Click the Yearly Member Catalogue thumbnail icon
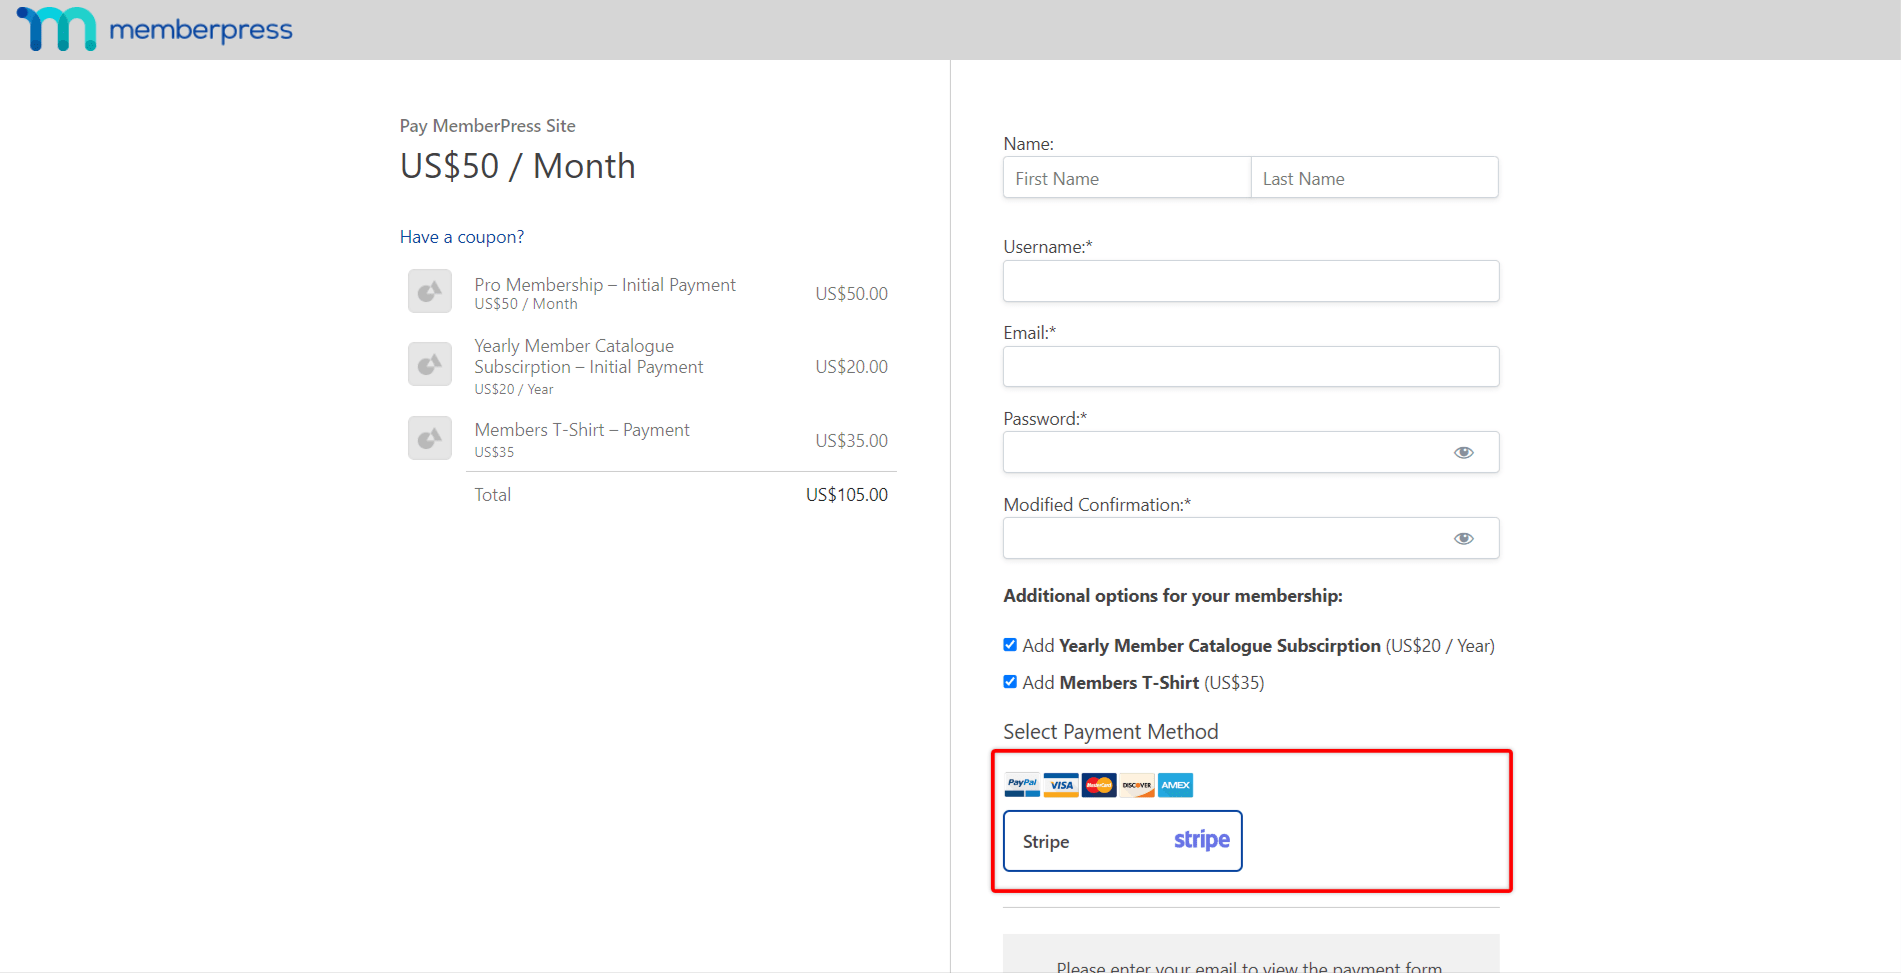 coord(430,364)
